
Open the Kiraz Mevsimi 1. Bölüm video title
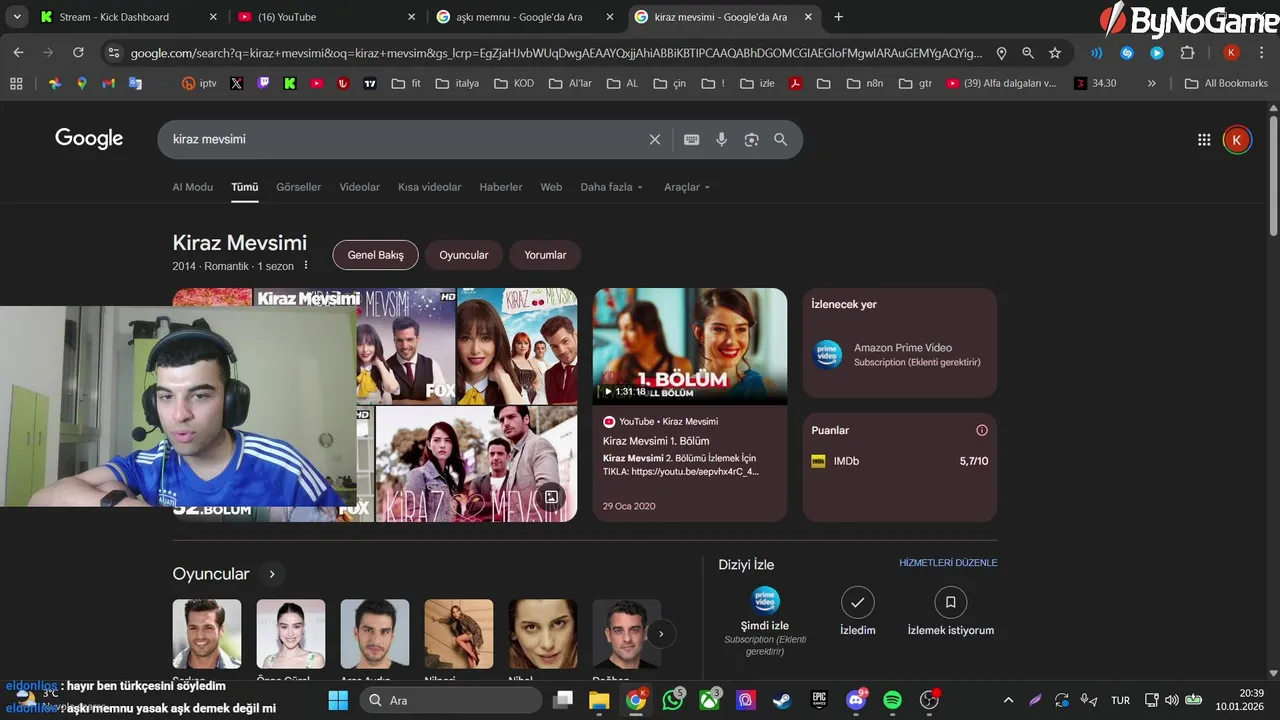(x=656, y=441)
